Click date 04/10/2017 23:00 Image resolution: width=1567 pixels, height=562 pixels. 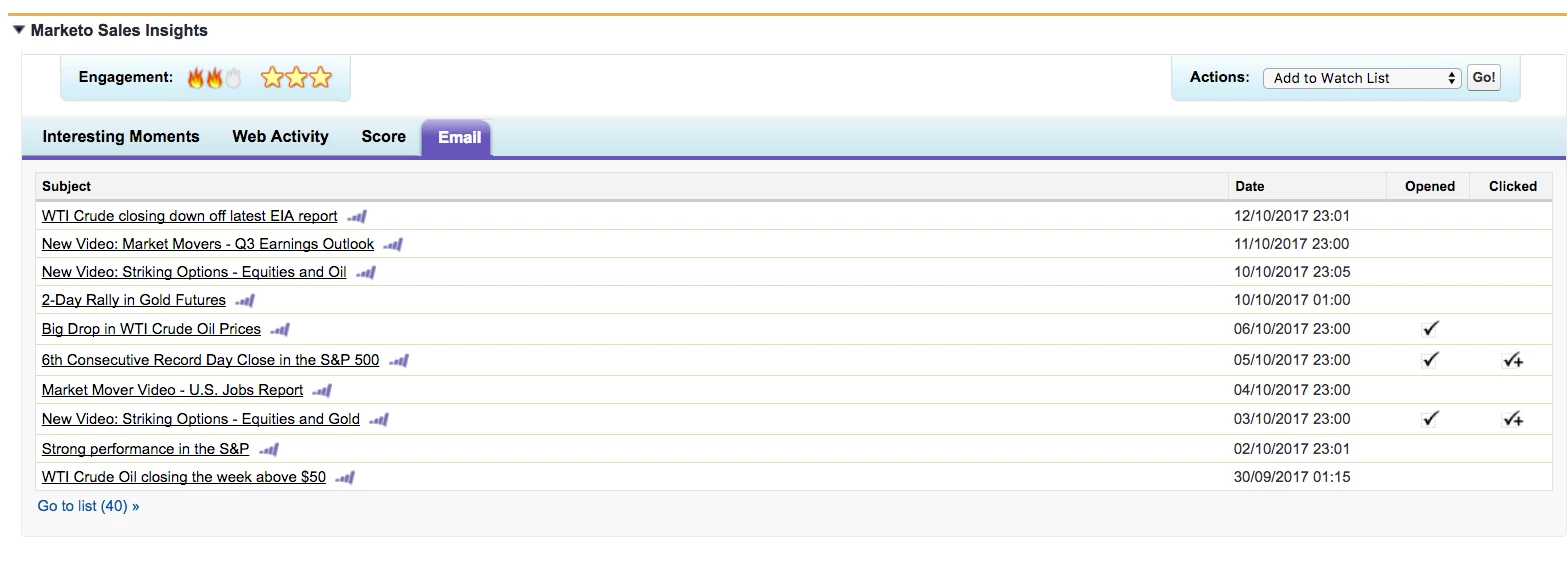click(1292, 390)
